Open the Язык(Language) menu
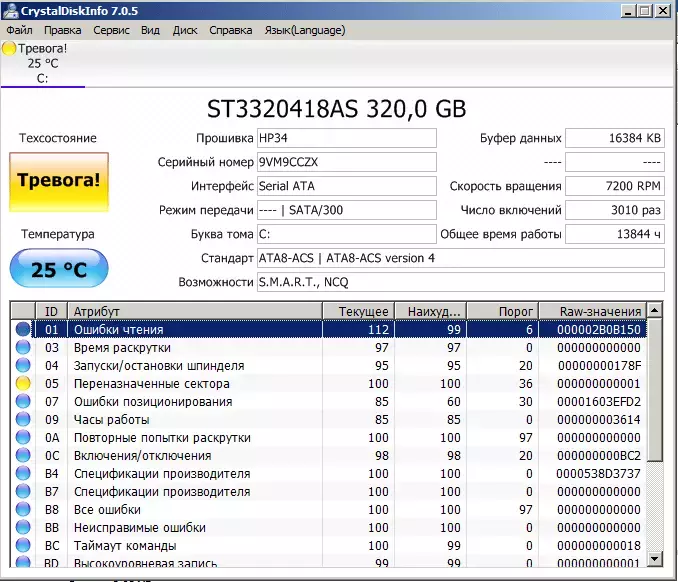The height and width of the screenshot is (582, 678). pos(305,30)
